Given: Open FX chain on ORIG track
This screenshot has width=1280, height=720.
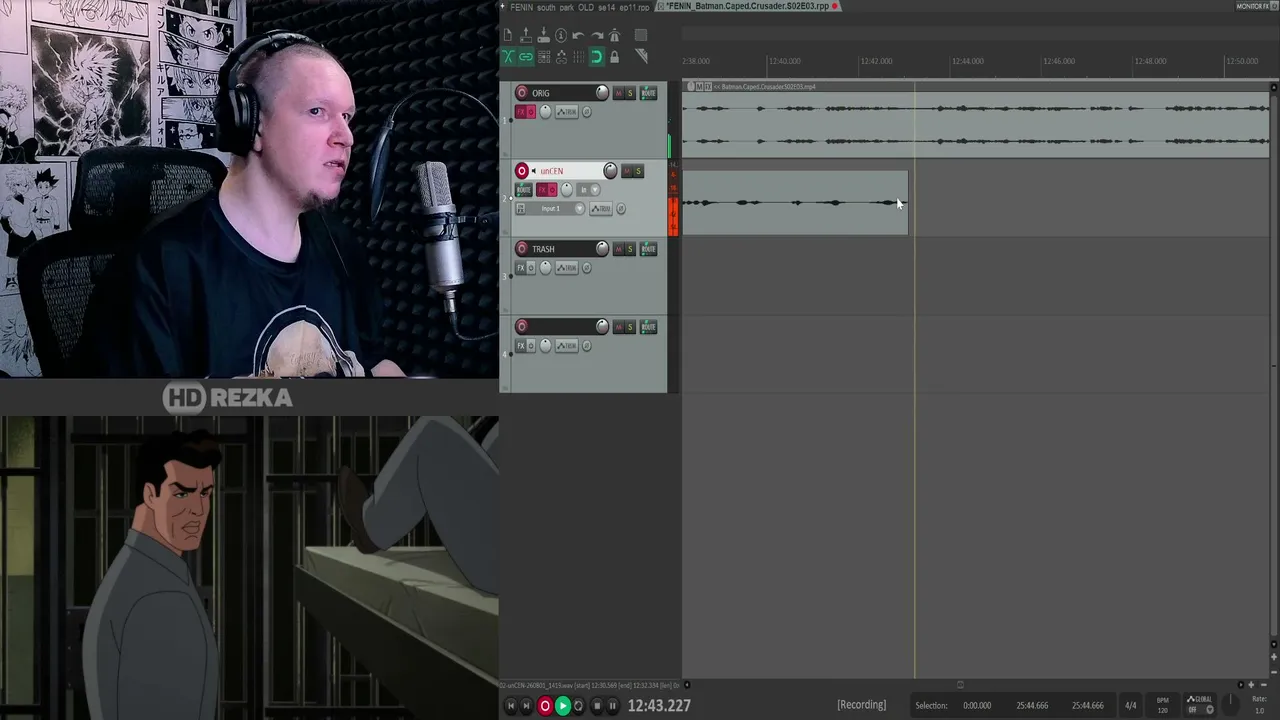Looking at the screenshot, I should [x=520, y=111].
